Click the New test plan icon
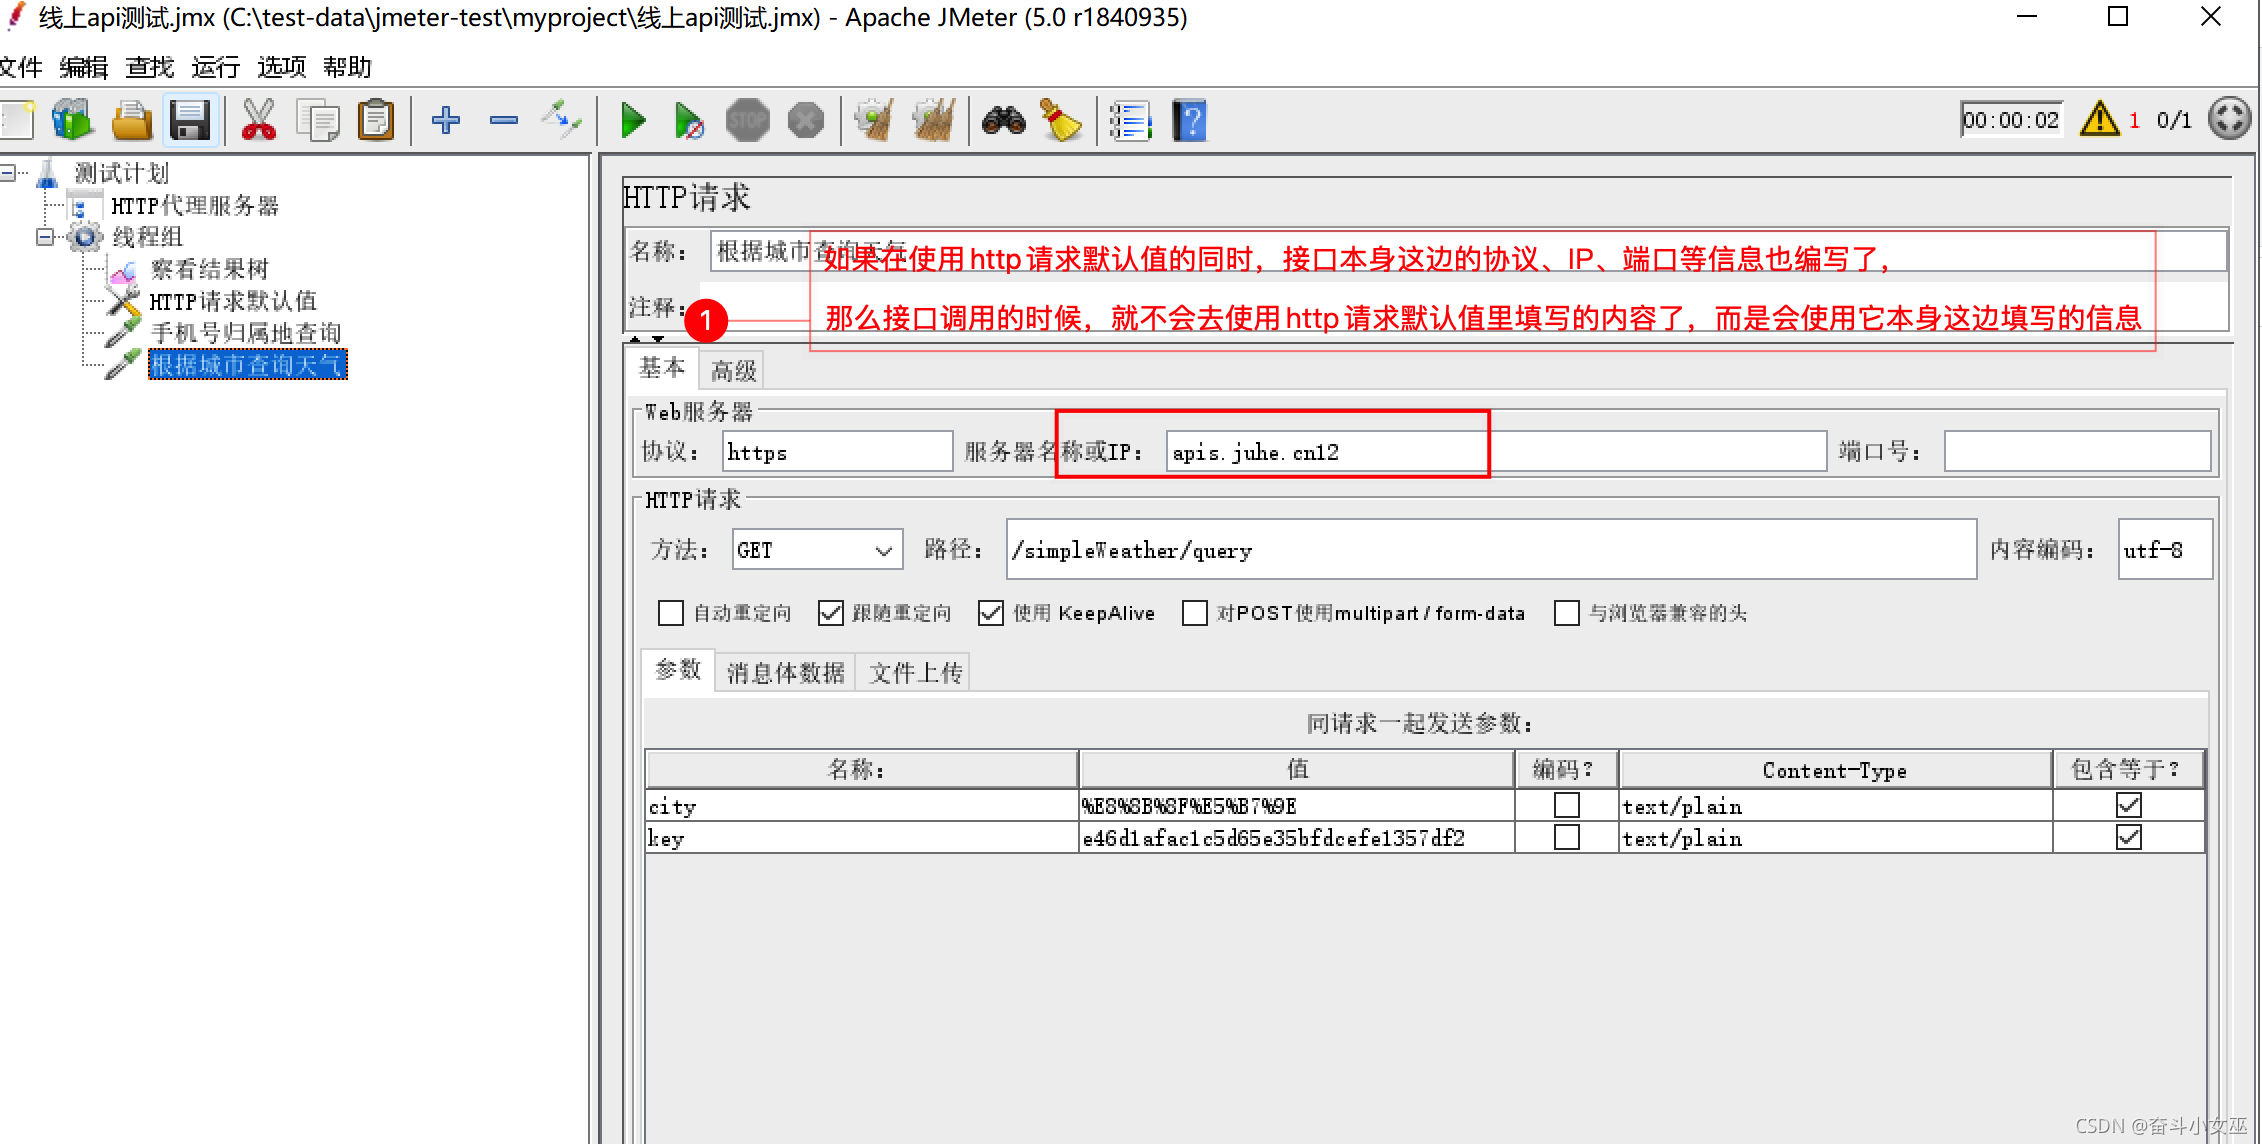The width and height of the screenshot is (2262, 1144). pos(16,120)
